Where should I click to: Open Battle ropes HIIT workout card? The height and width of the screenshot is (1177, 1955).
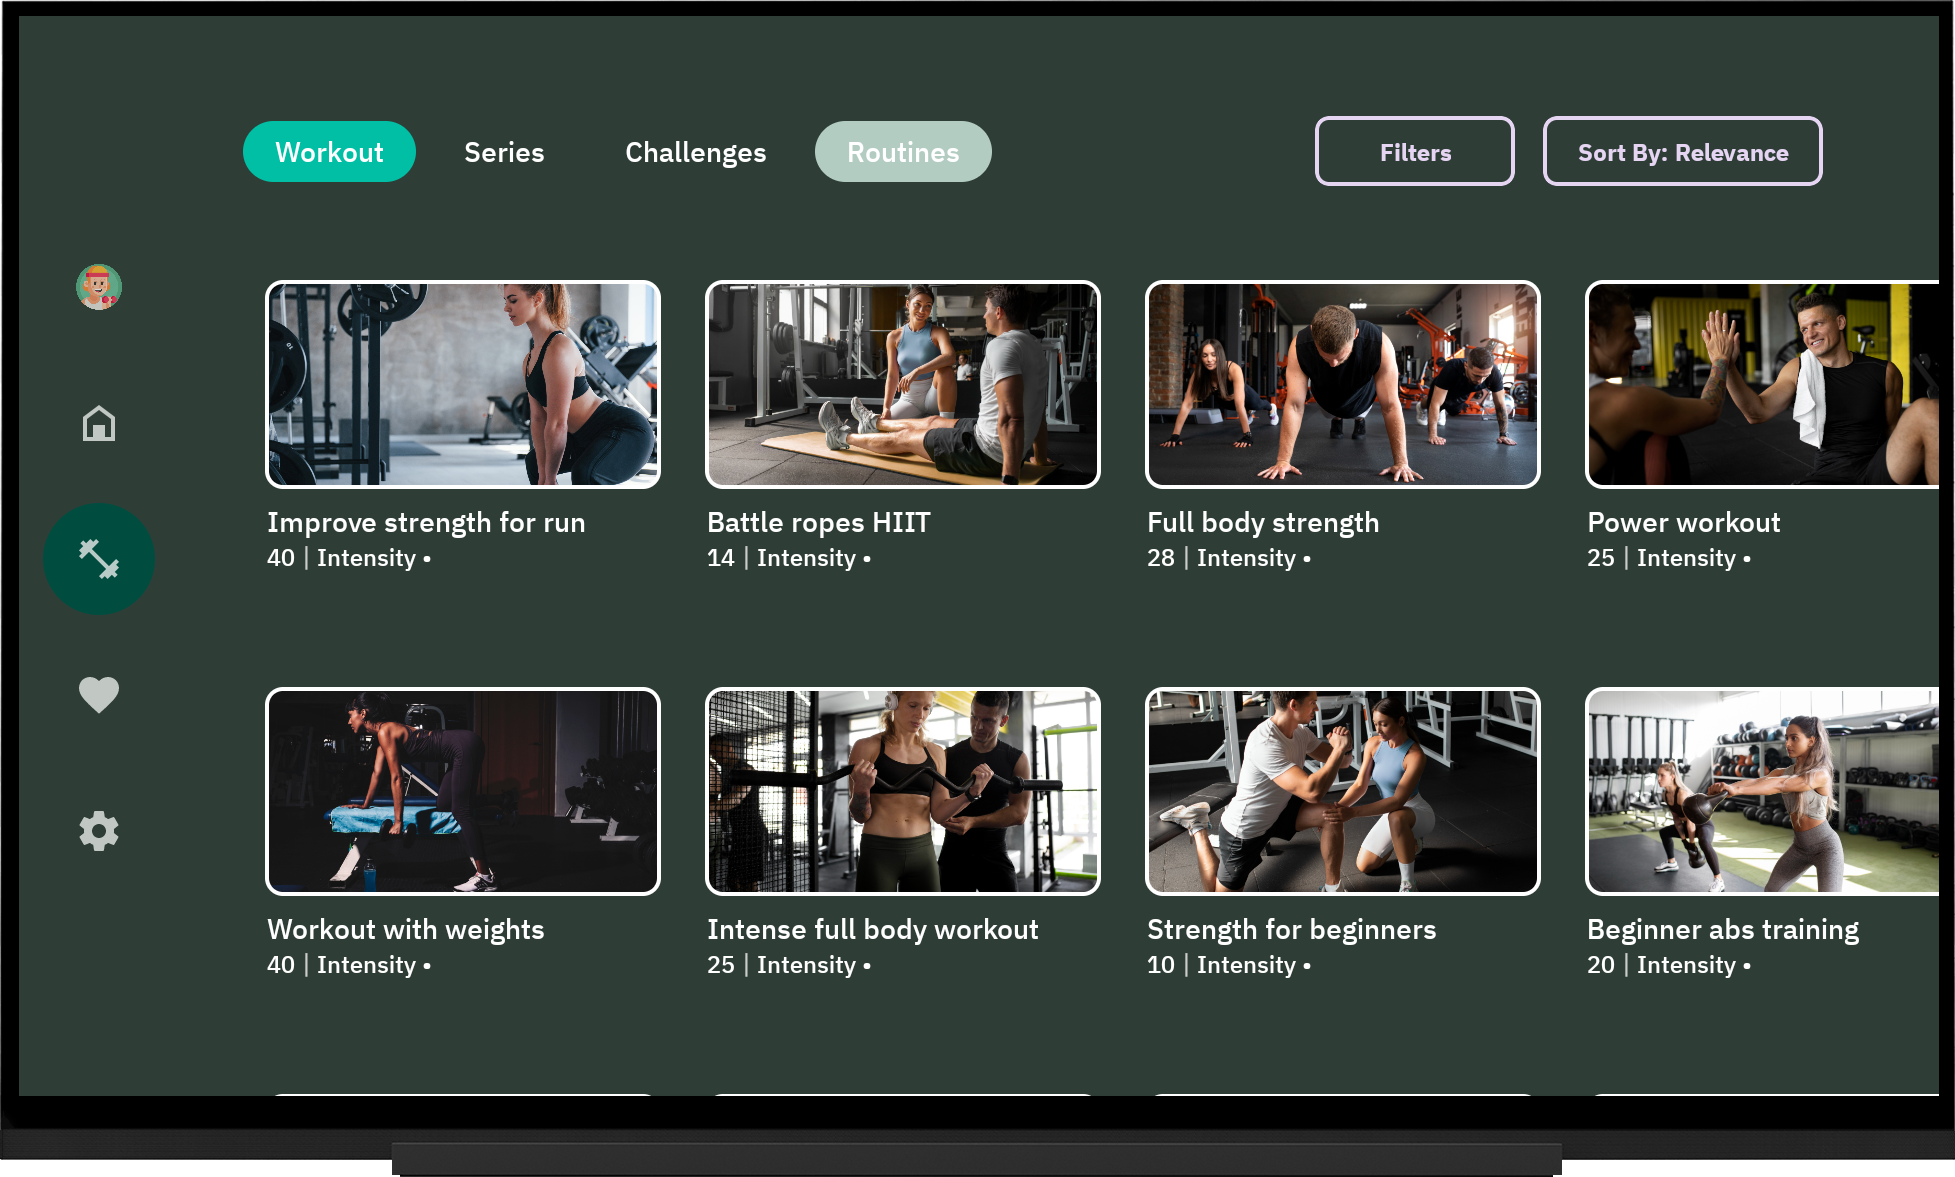click(902, 385)
